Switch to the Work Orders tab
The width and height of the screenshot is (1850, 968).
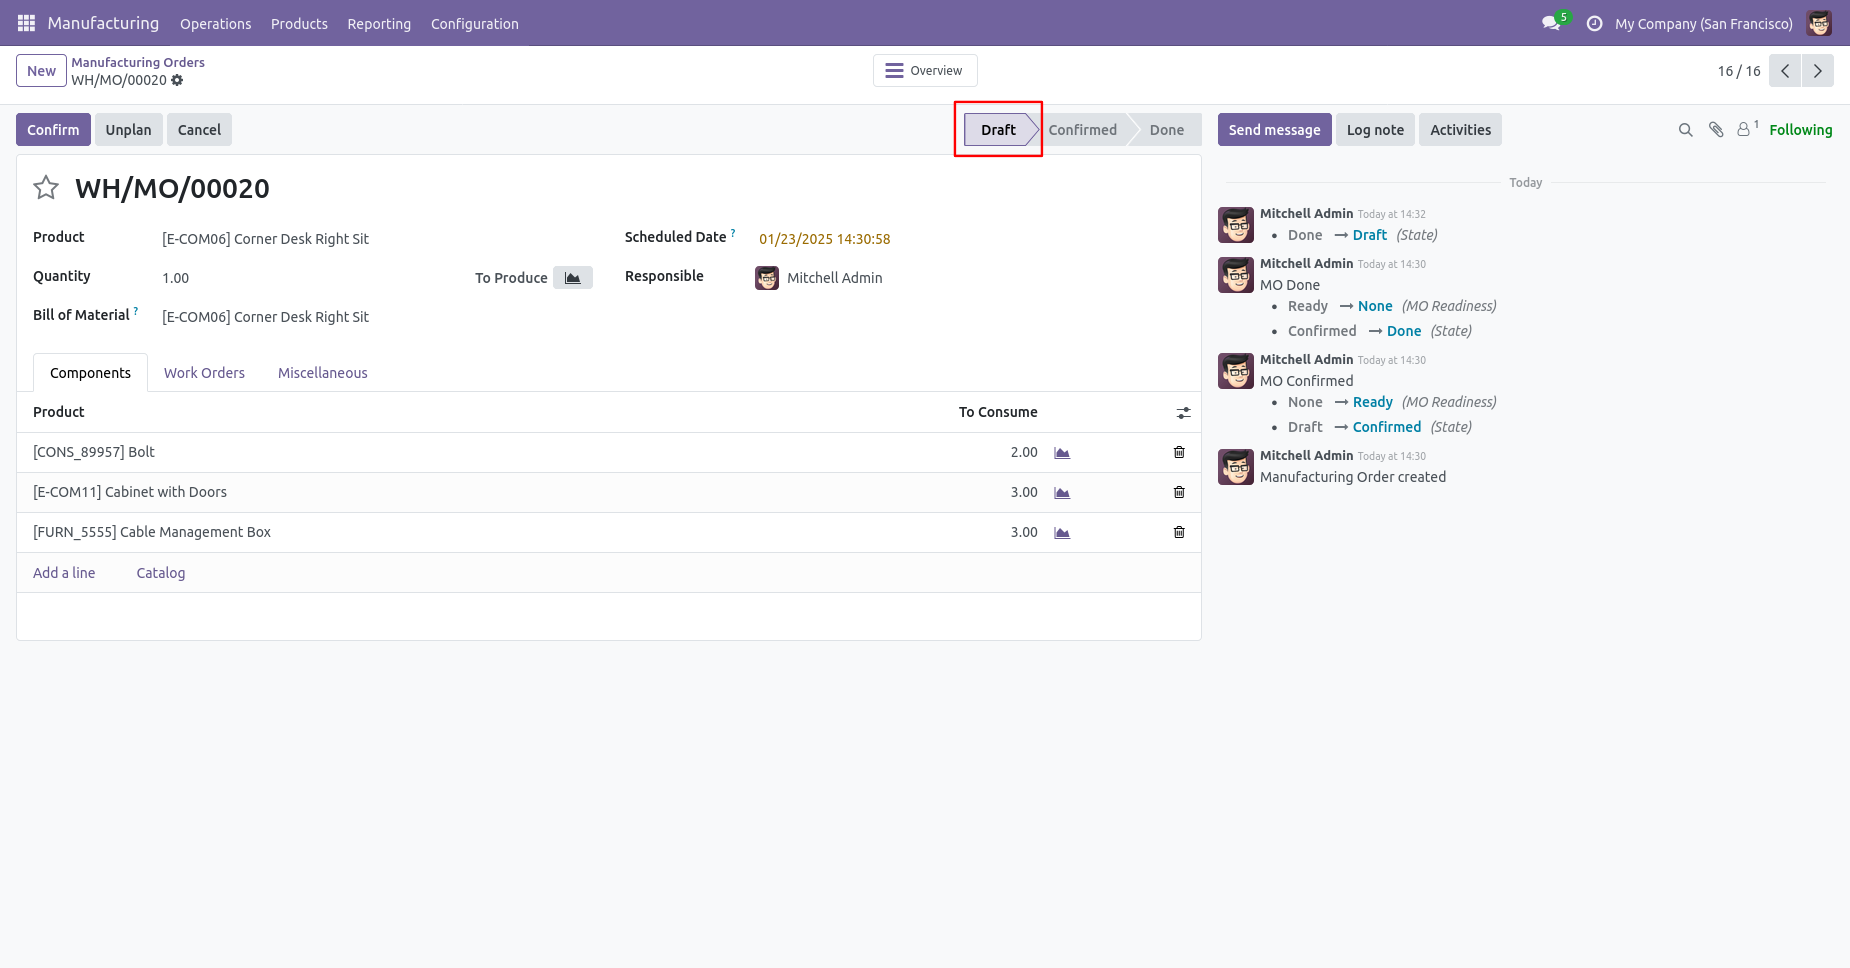point(204,373)
